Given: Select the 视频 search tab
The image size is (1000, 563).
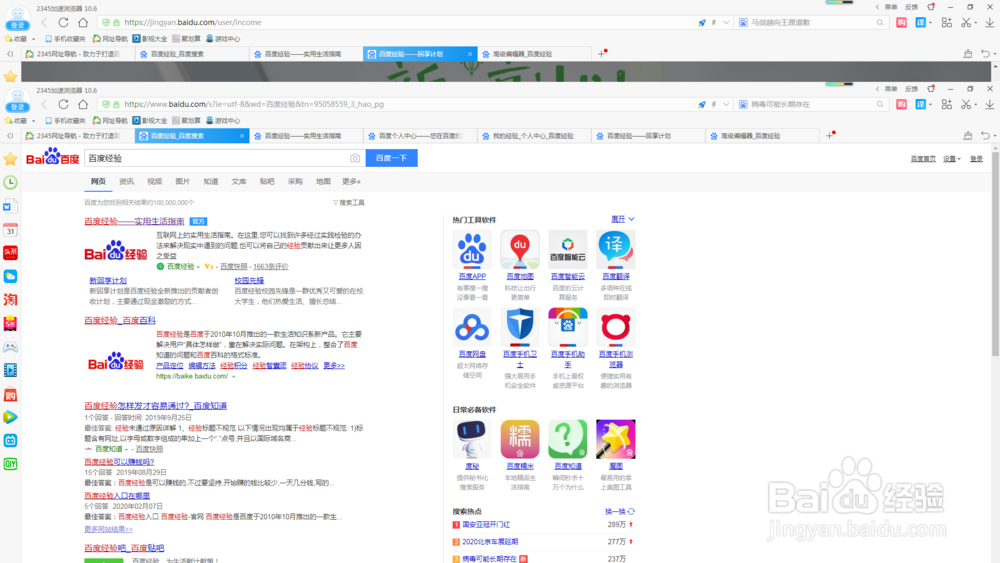Looking at the screenshot, I should point(154,182).
